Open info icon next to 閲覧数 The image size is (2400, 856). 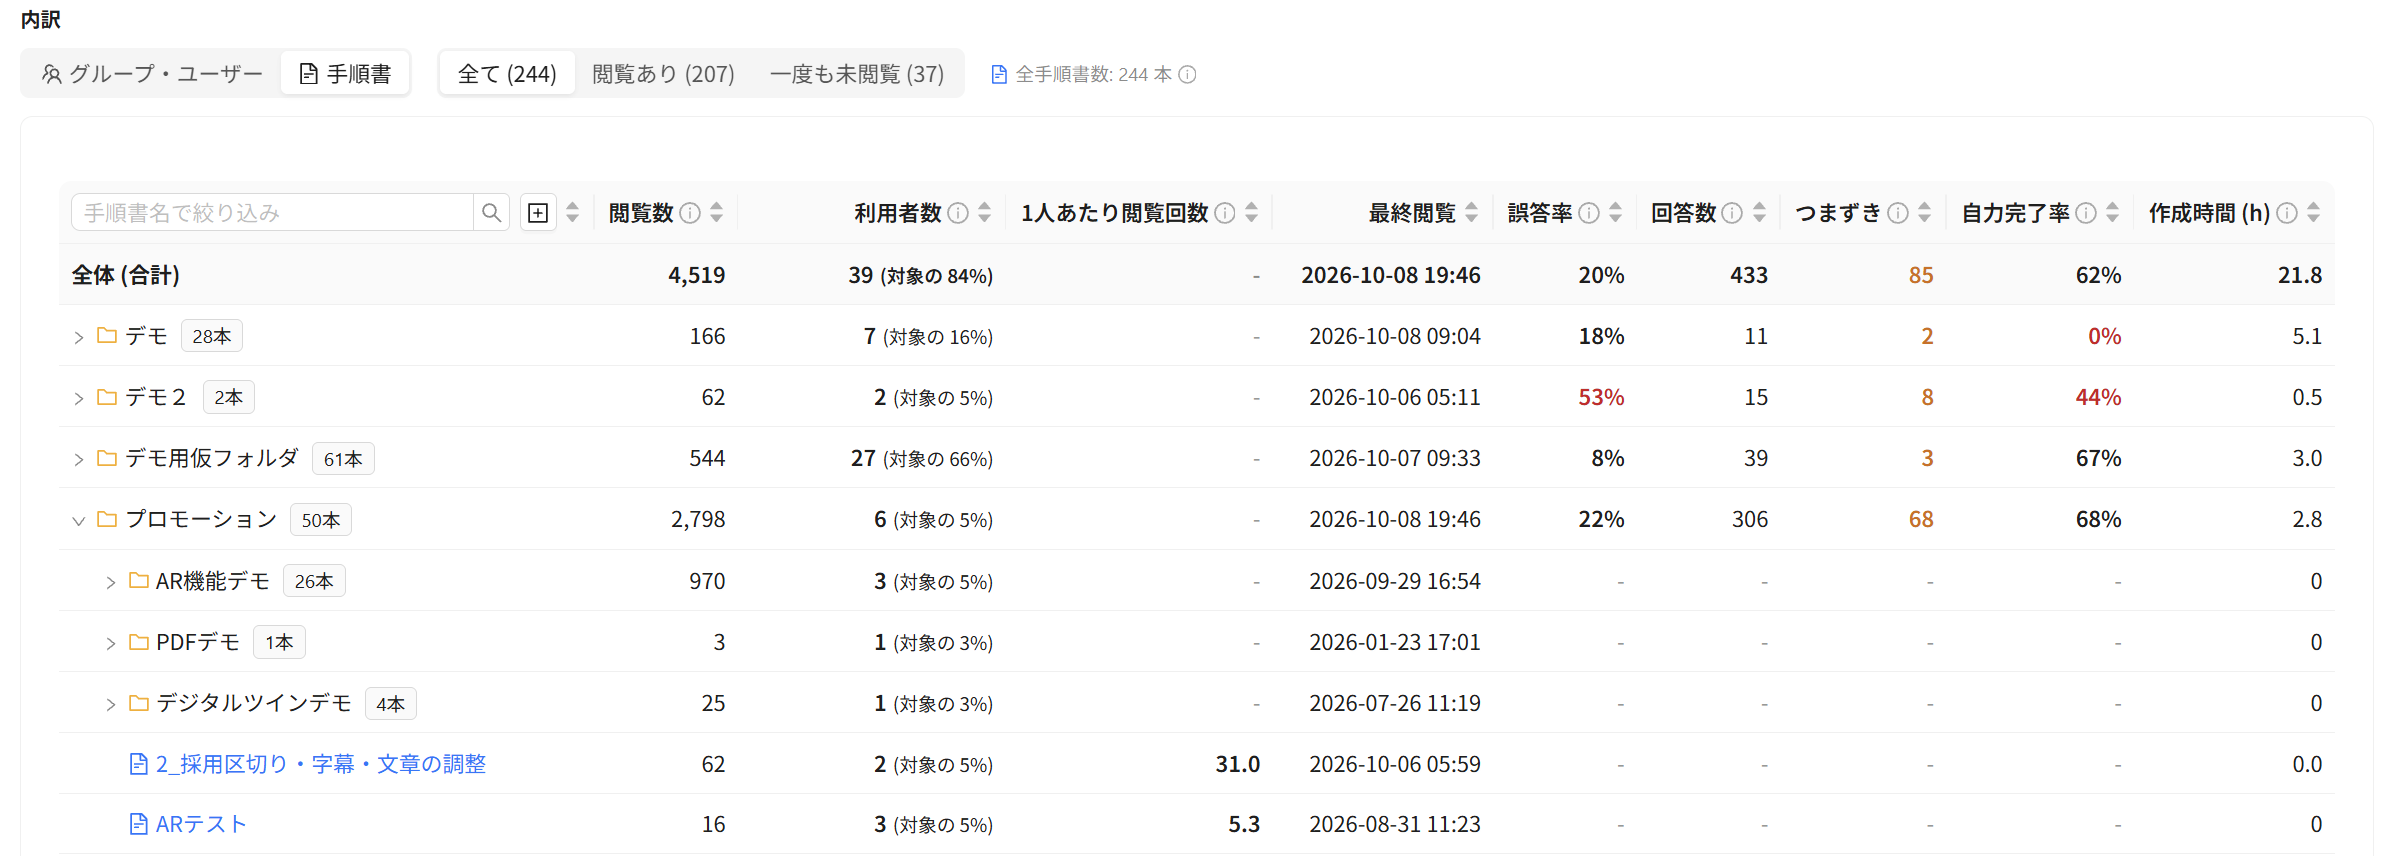coord(690,213)
